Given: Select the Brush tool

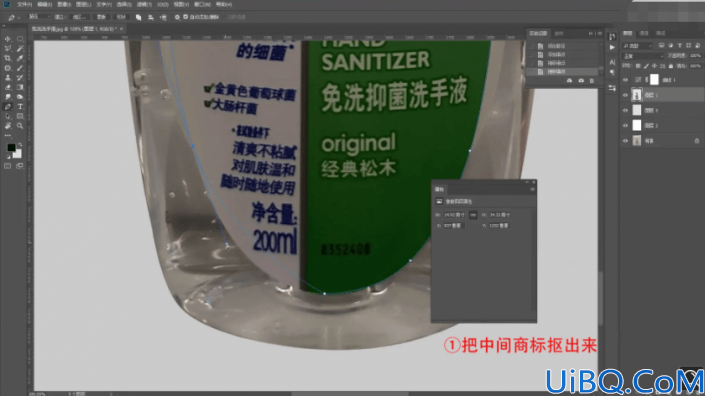Looking at the screenshot, I should pos(20,68).
